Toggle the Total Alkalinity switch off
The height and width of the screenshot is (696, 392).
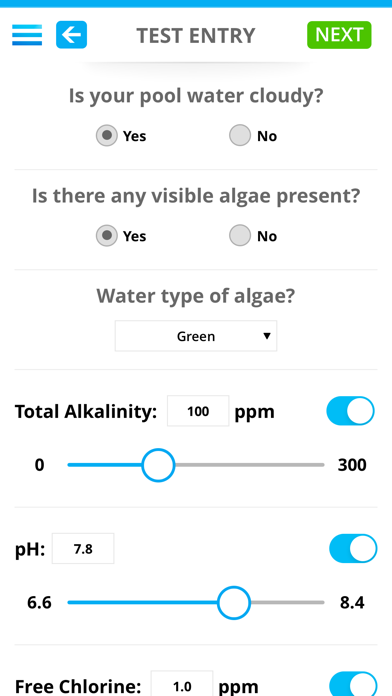[x=351, y=411]
